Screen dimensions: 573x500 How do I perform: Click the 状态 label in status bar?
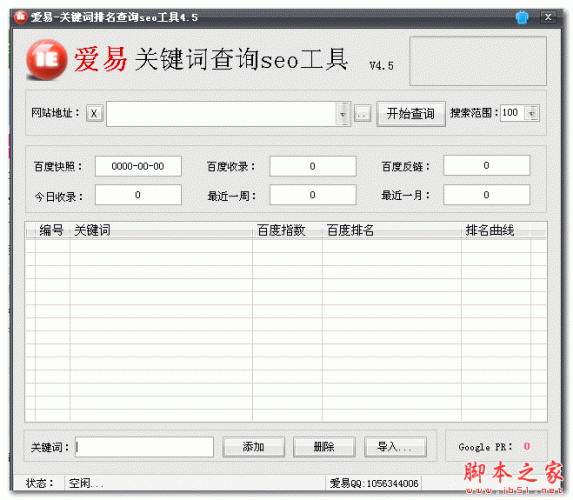pyautogui.click(x=39, y=483)
